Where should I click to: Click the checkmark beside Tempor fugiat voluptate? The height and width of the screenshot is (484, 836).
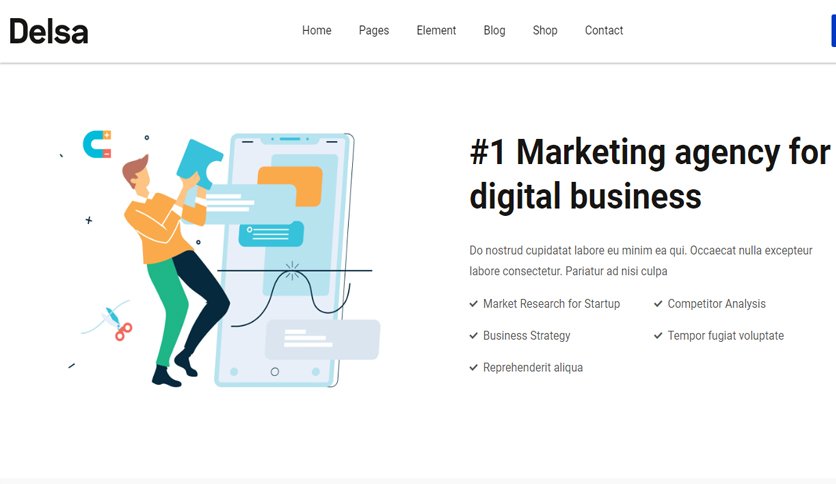pyautogui.click(x=658, y=336)
